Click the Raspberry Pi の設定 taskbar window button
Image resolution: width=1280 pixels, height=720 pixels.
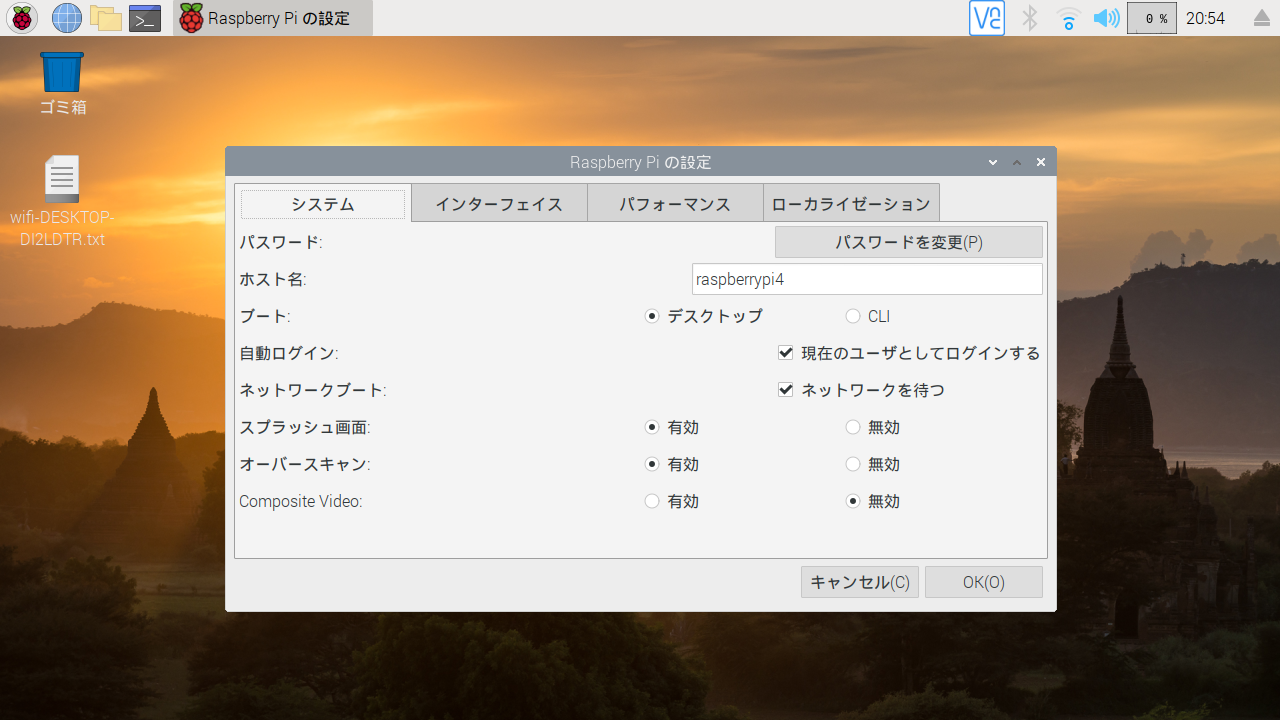273,18
